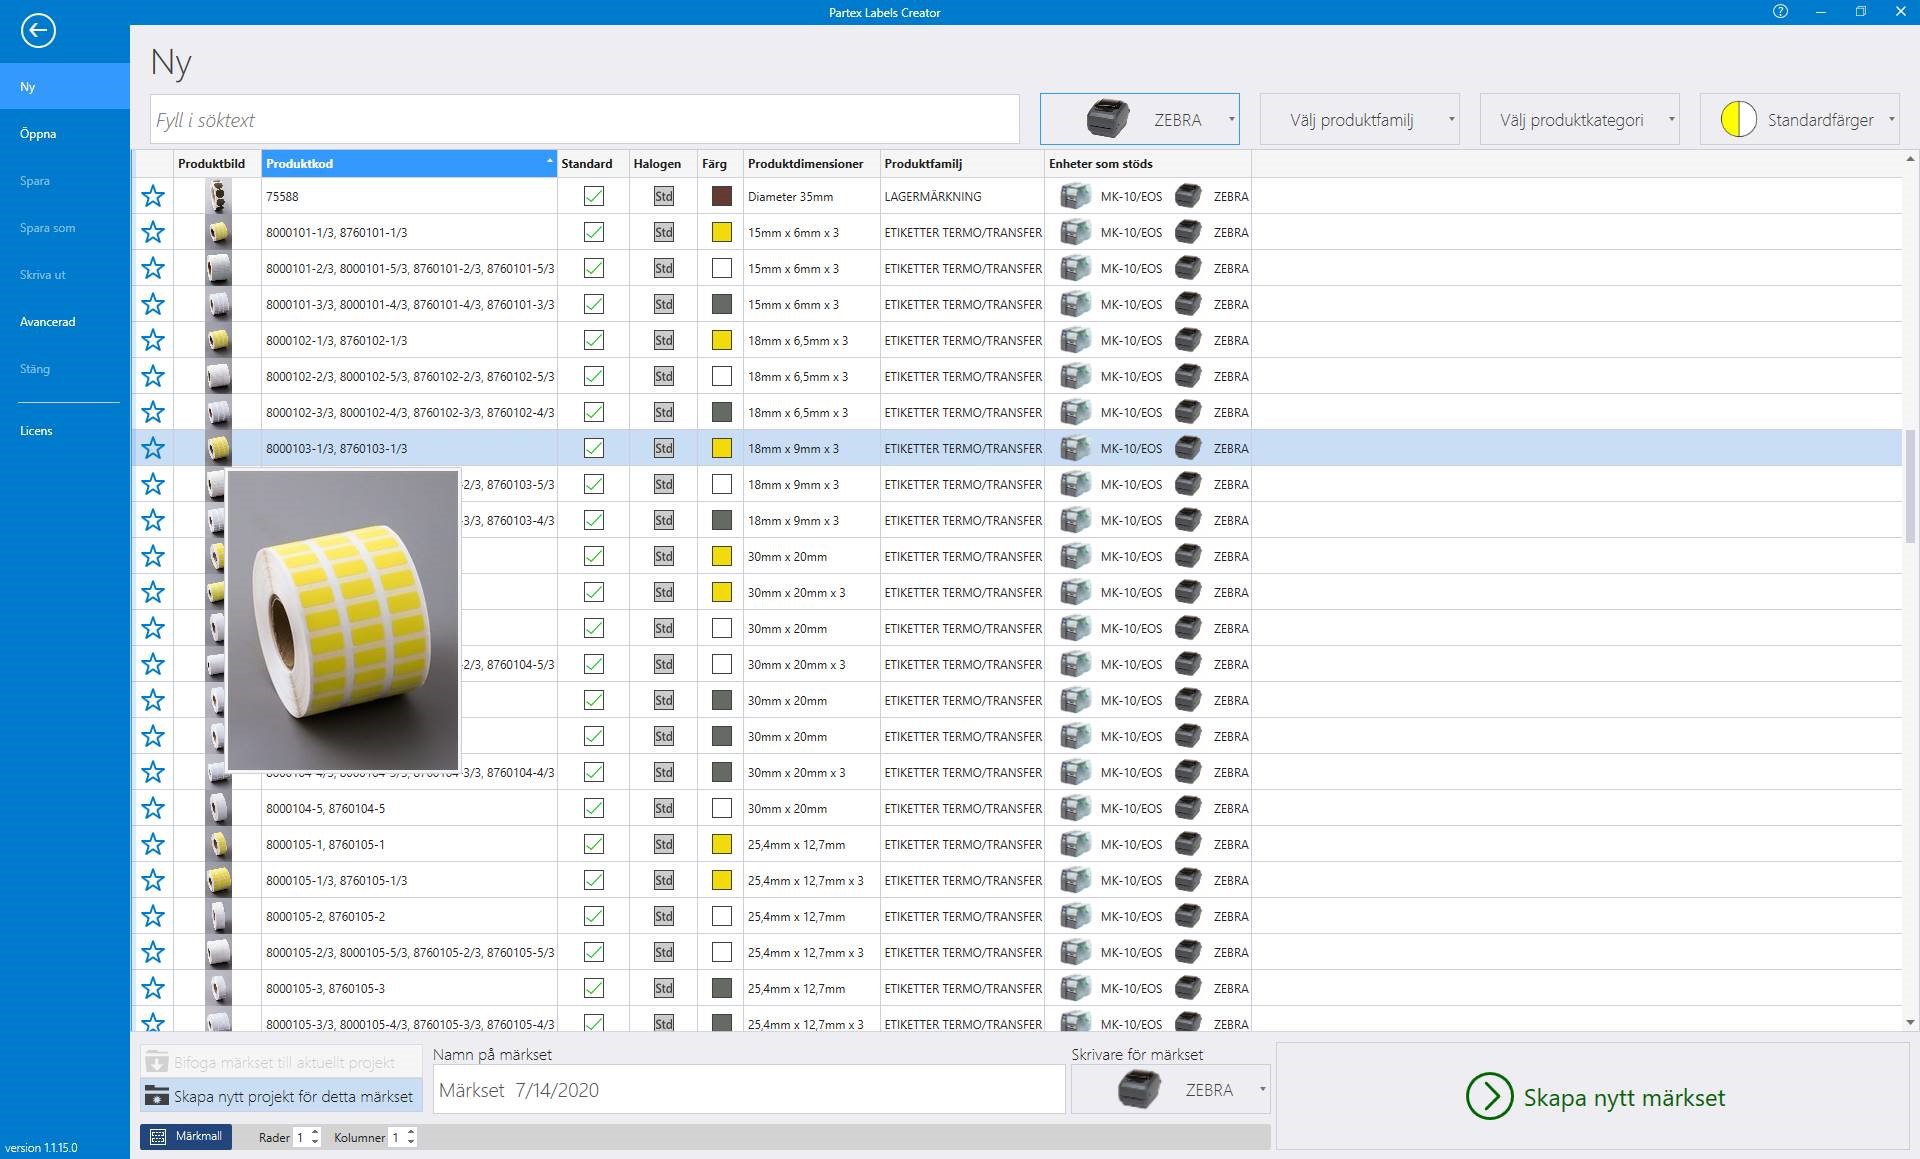This screenshot has height=1159, width=1920.
Task: Click product thumbnail of 8000105-1/3 row
Action: click(218, 880)
